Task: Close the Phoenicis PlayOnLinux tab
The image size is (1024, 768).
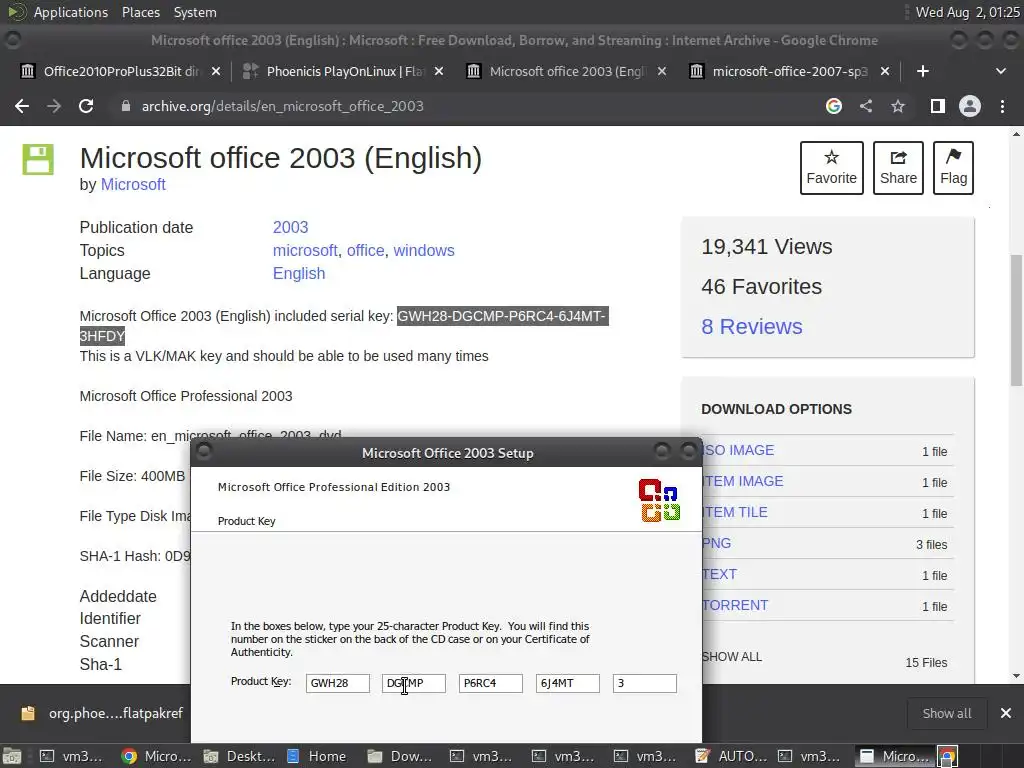Action: pos(439,71)
